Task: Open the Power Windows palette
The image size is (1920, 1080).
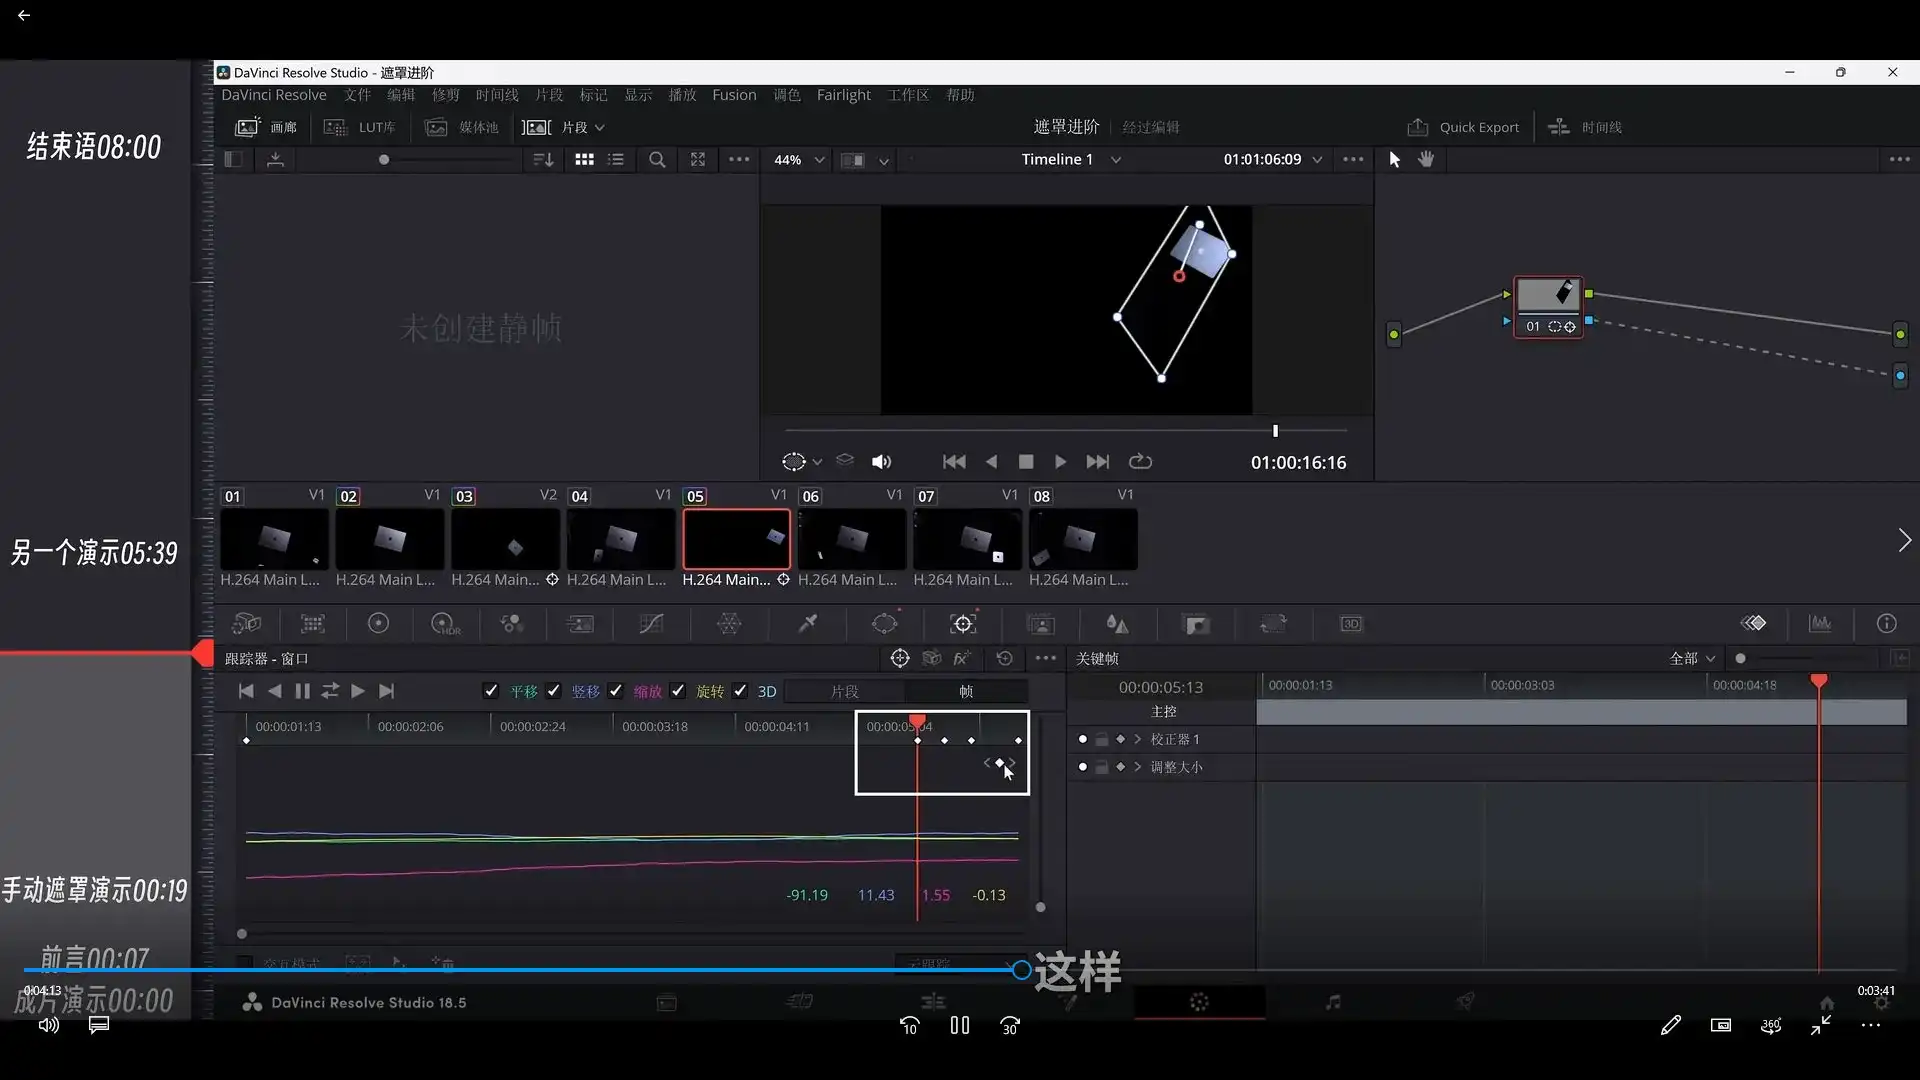Action: click(x=886, y=623)
